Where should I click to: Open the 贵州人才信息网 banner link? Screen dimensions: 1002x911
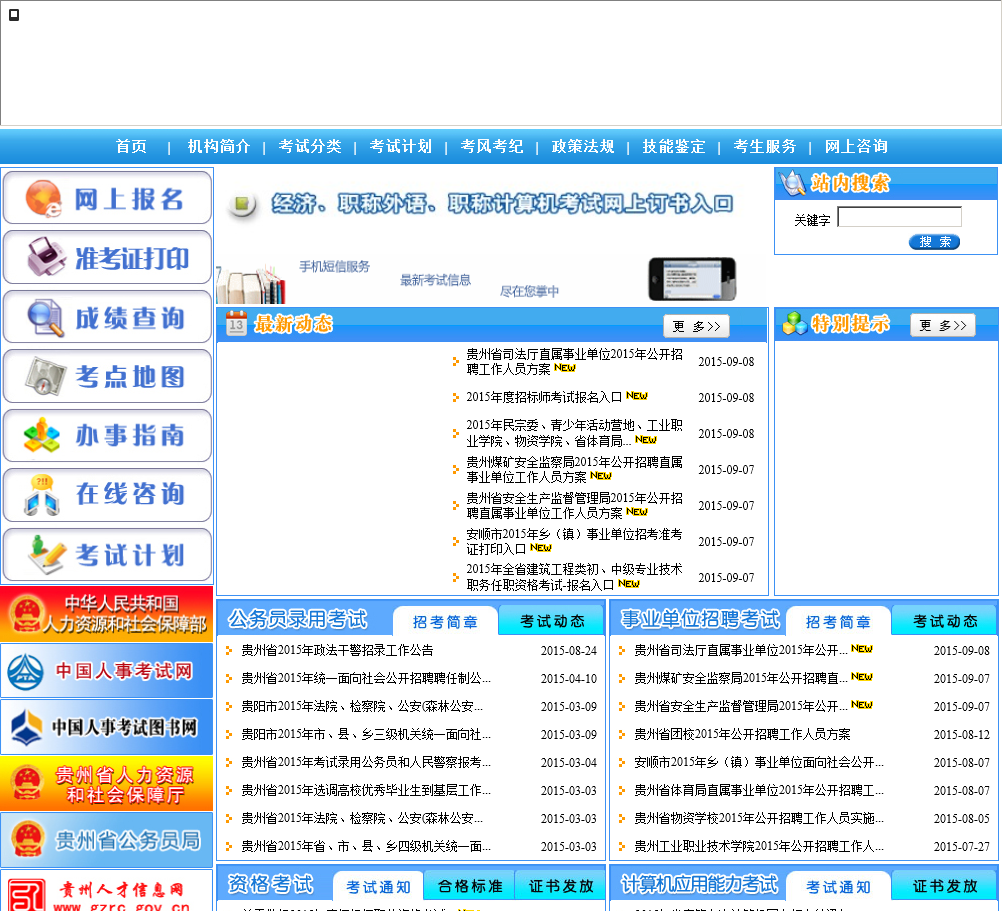coord(106,891)
